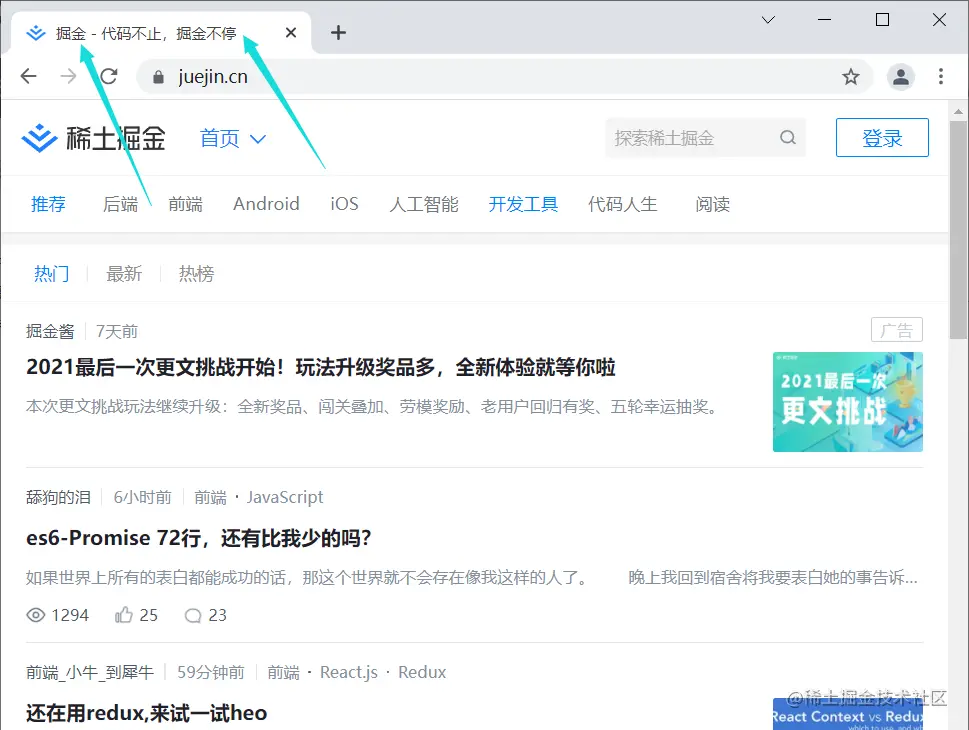Viewport: 969px width, 730px height.
Task: Select the 前端 category
Action: (185, 204)
